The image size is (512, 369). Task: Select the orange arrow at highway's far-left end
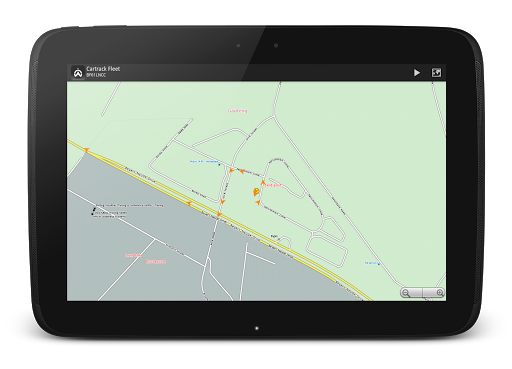point(87,150)
